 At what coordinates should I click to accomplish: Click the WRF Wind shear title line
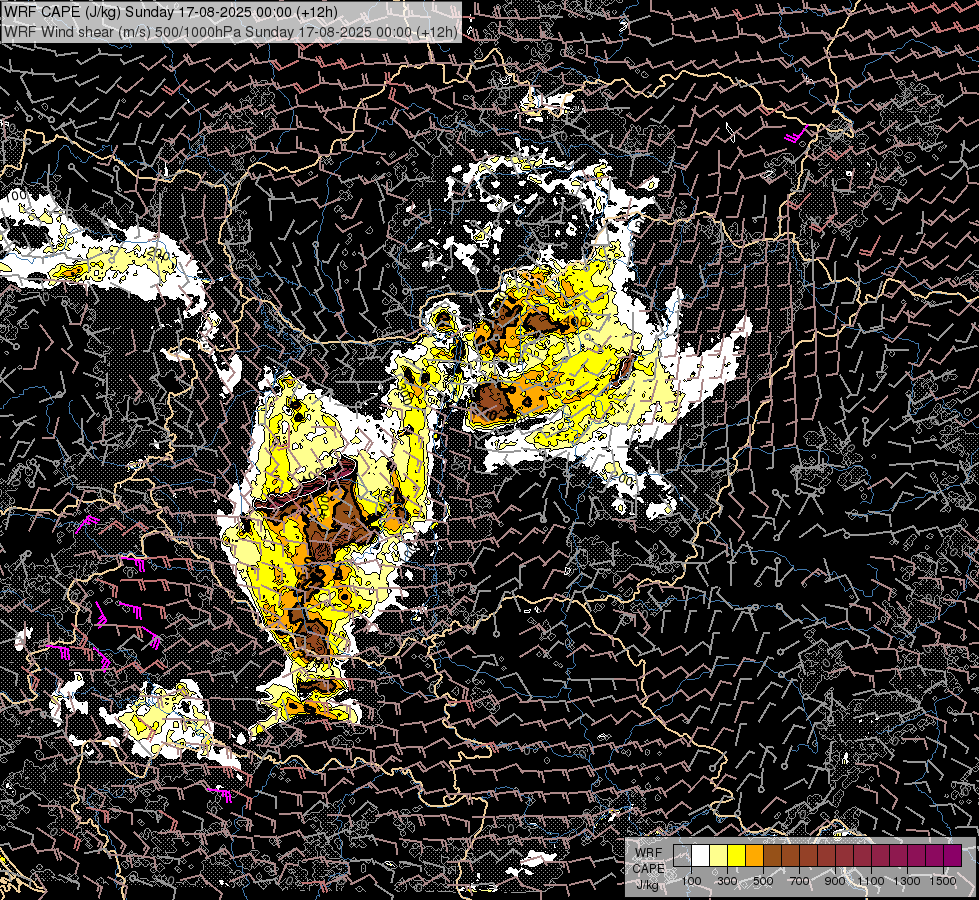(x=230, y=32)
